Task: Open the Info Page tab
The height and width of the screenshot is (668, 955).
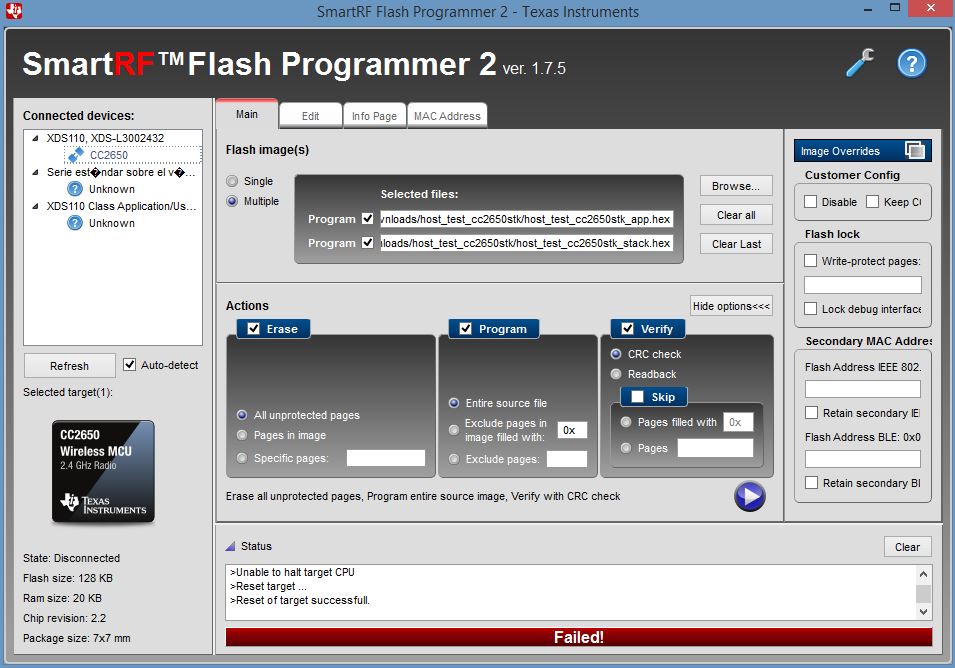Action: tap(374, 116)
